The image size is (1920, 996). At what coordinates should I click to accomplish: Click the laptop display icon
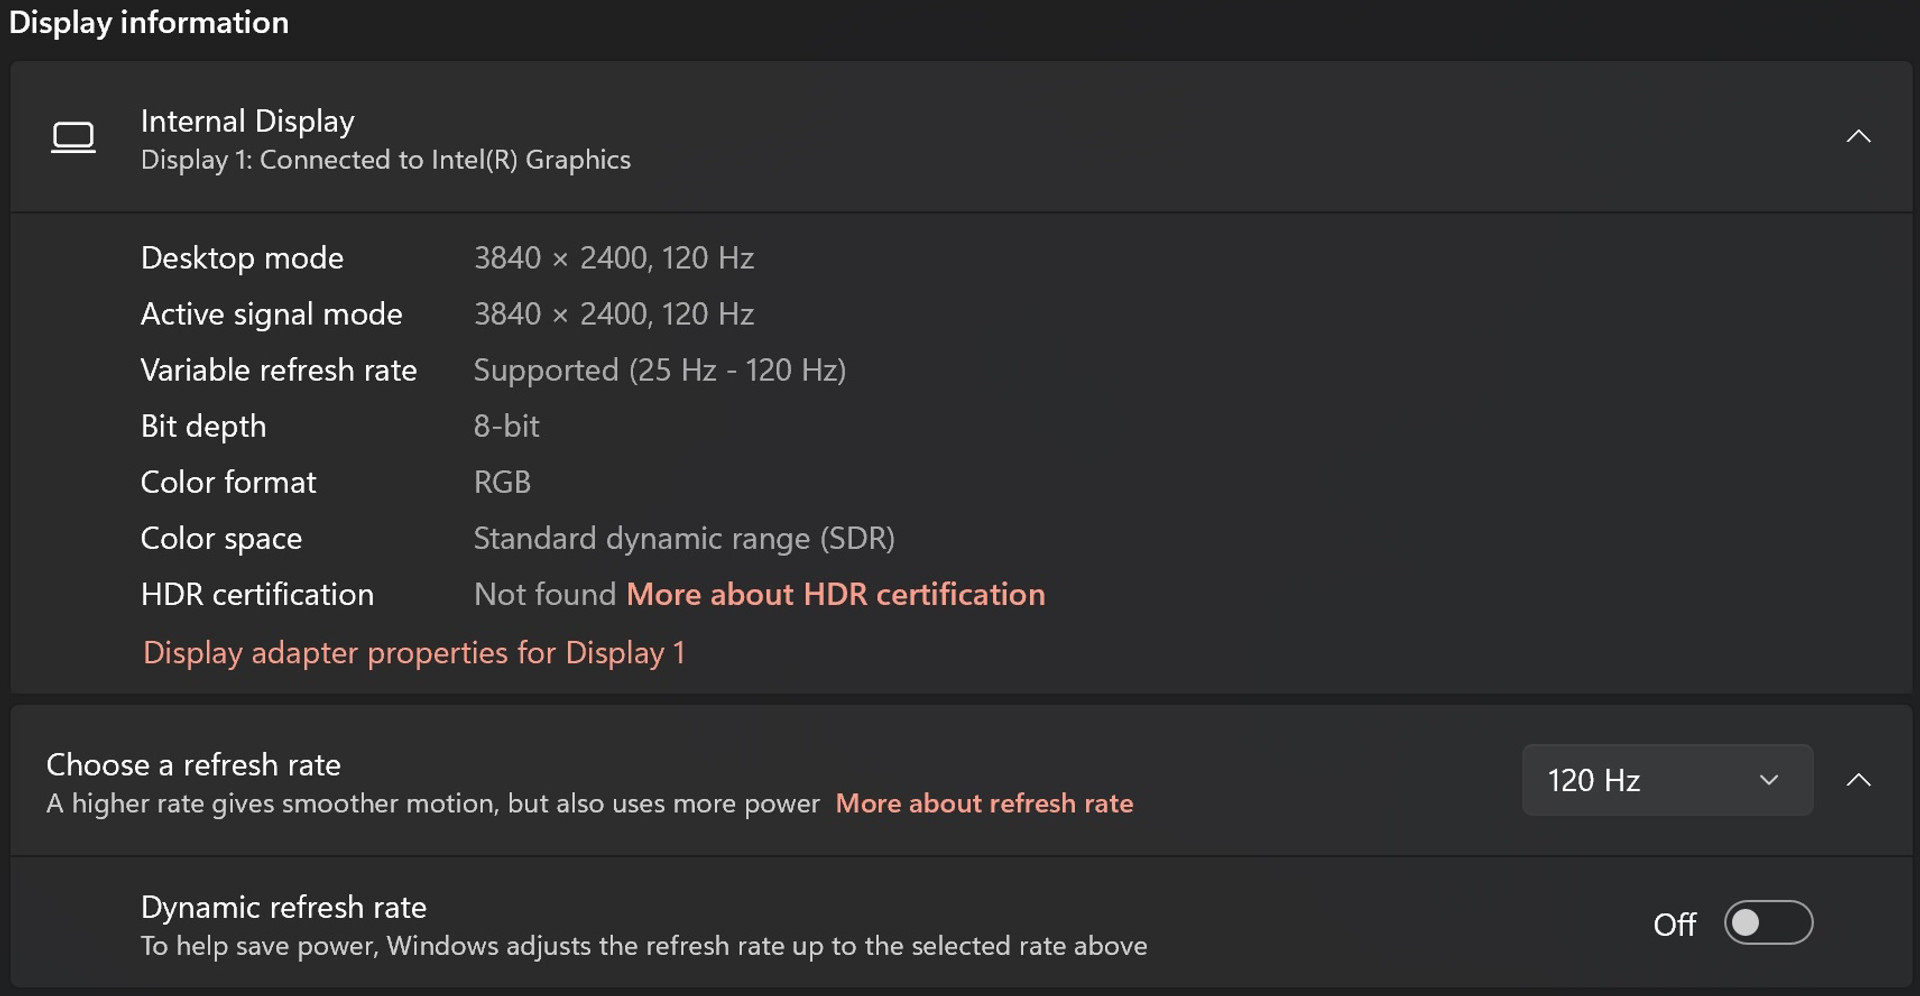(73, 137)
